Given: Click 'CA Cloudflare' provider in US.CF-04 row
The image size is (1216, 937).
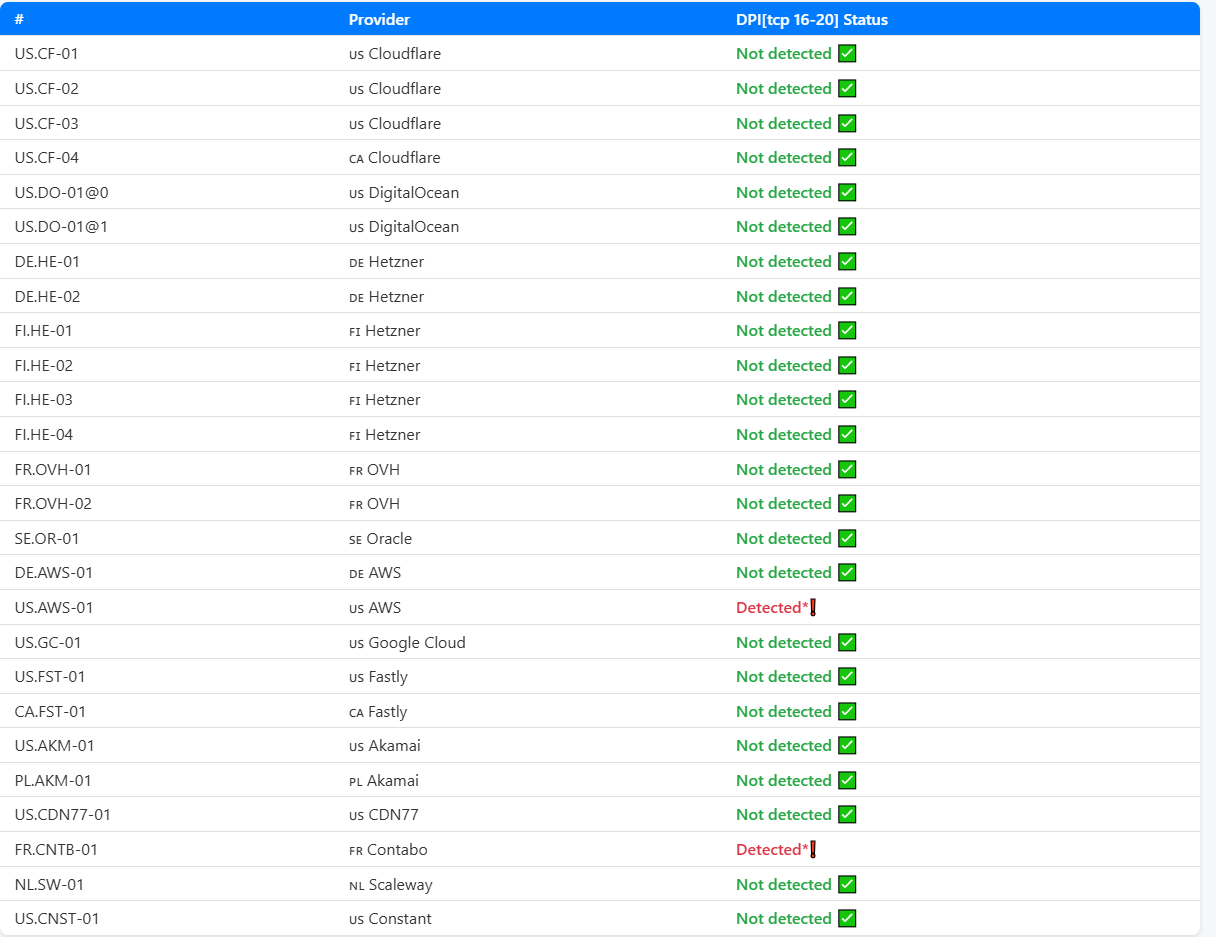Looking at the screenshot, I should tap(395, 157).
